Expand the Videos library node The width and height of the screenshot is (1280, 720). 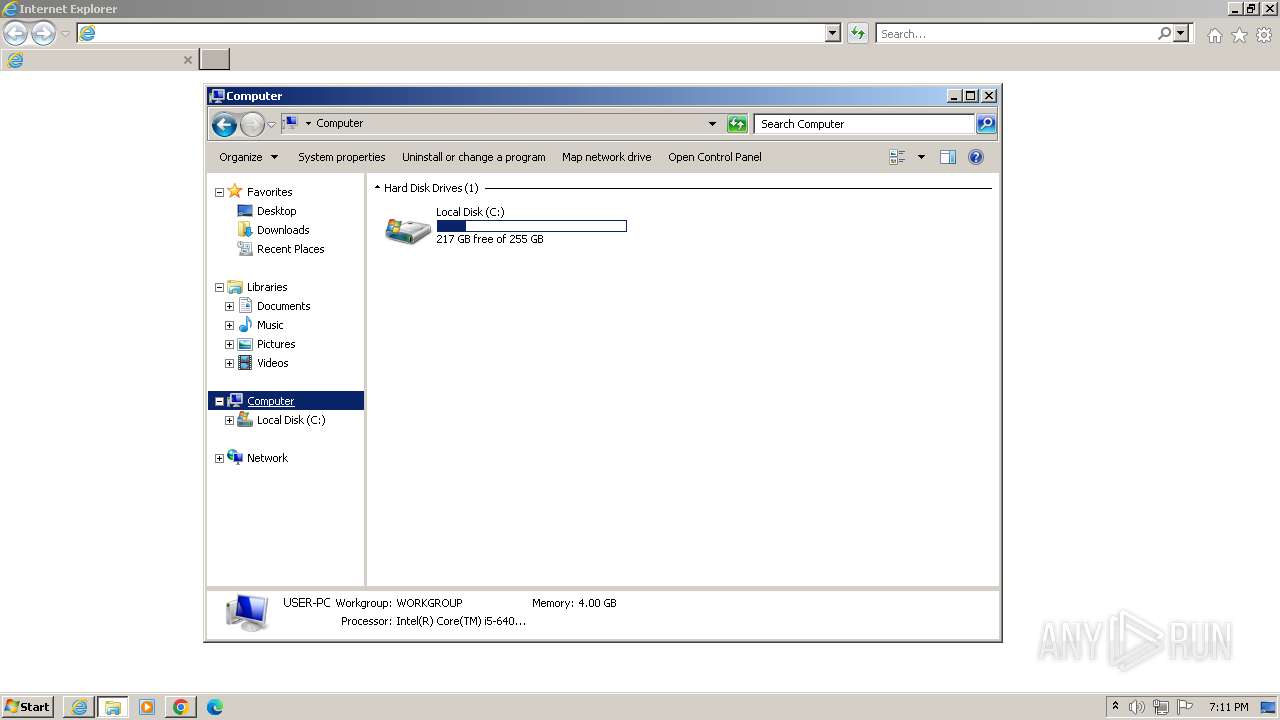pyautogui.click(x=229, y=363)
